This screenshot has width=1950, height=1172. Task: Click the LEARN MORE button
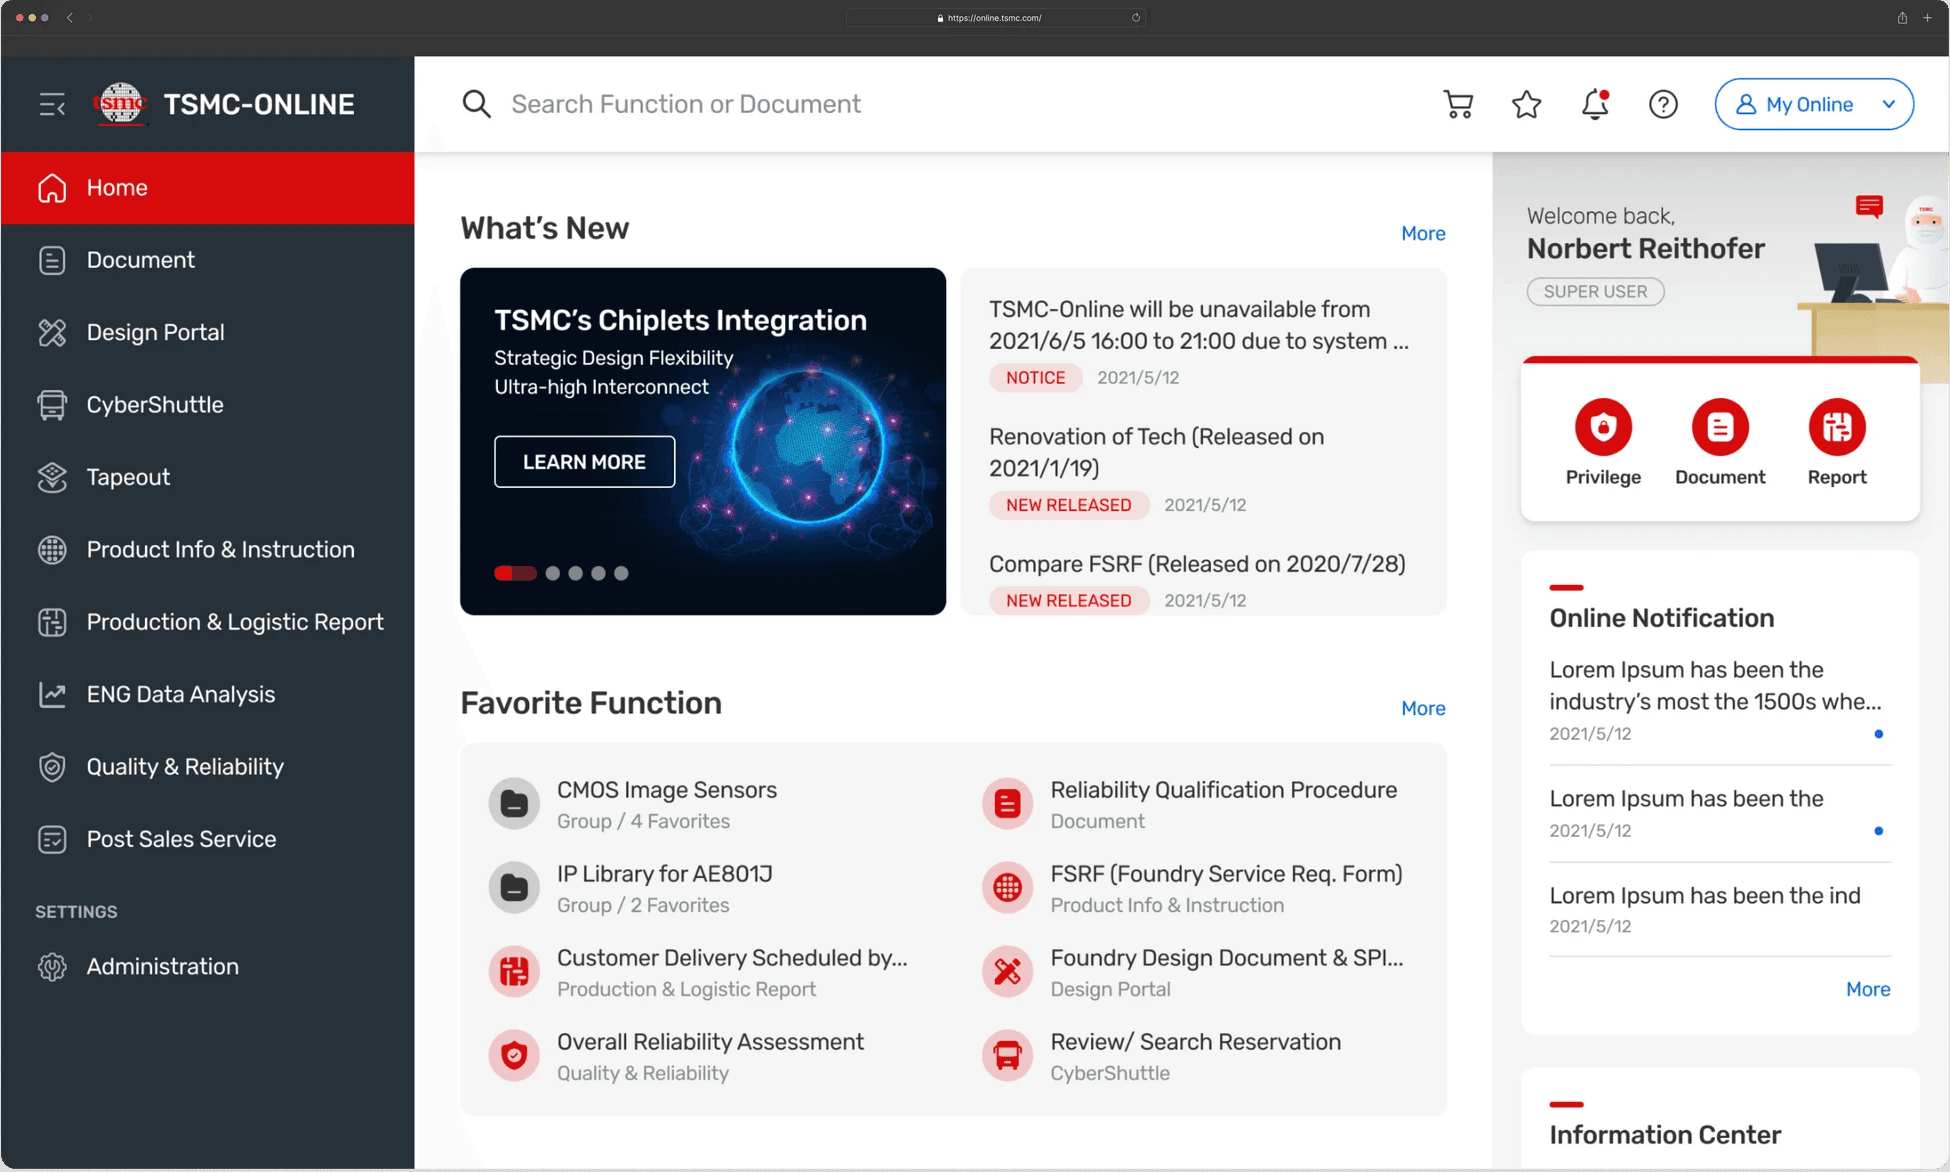tap(584, 462)
